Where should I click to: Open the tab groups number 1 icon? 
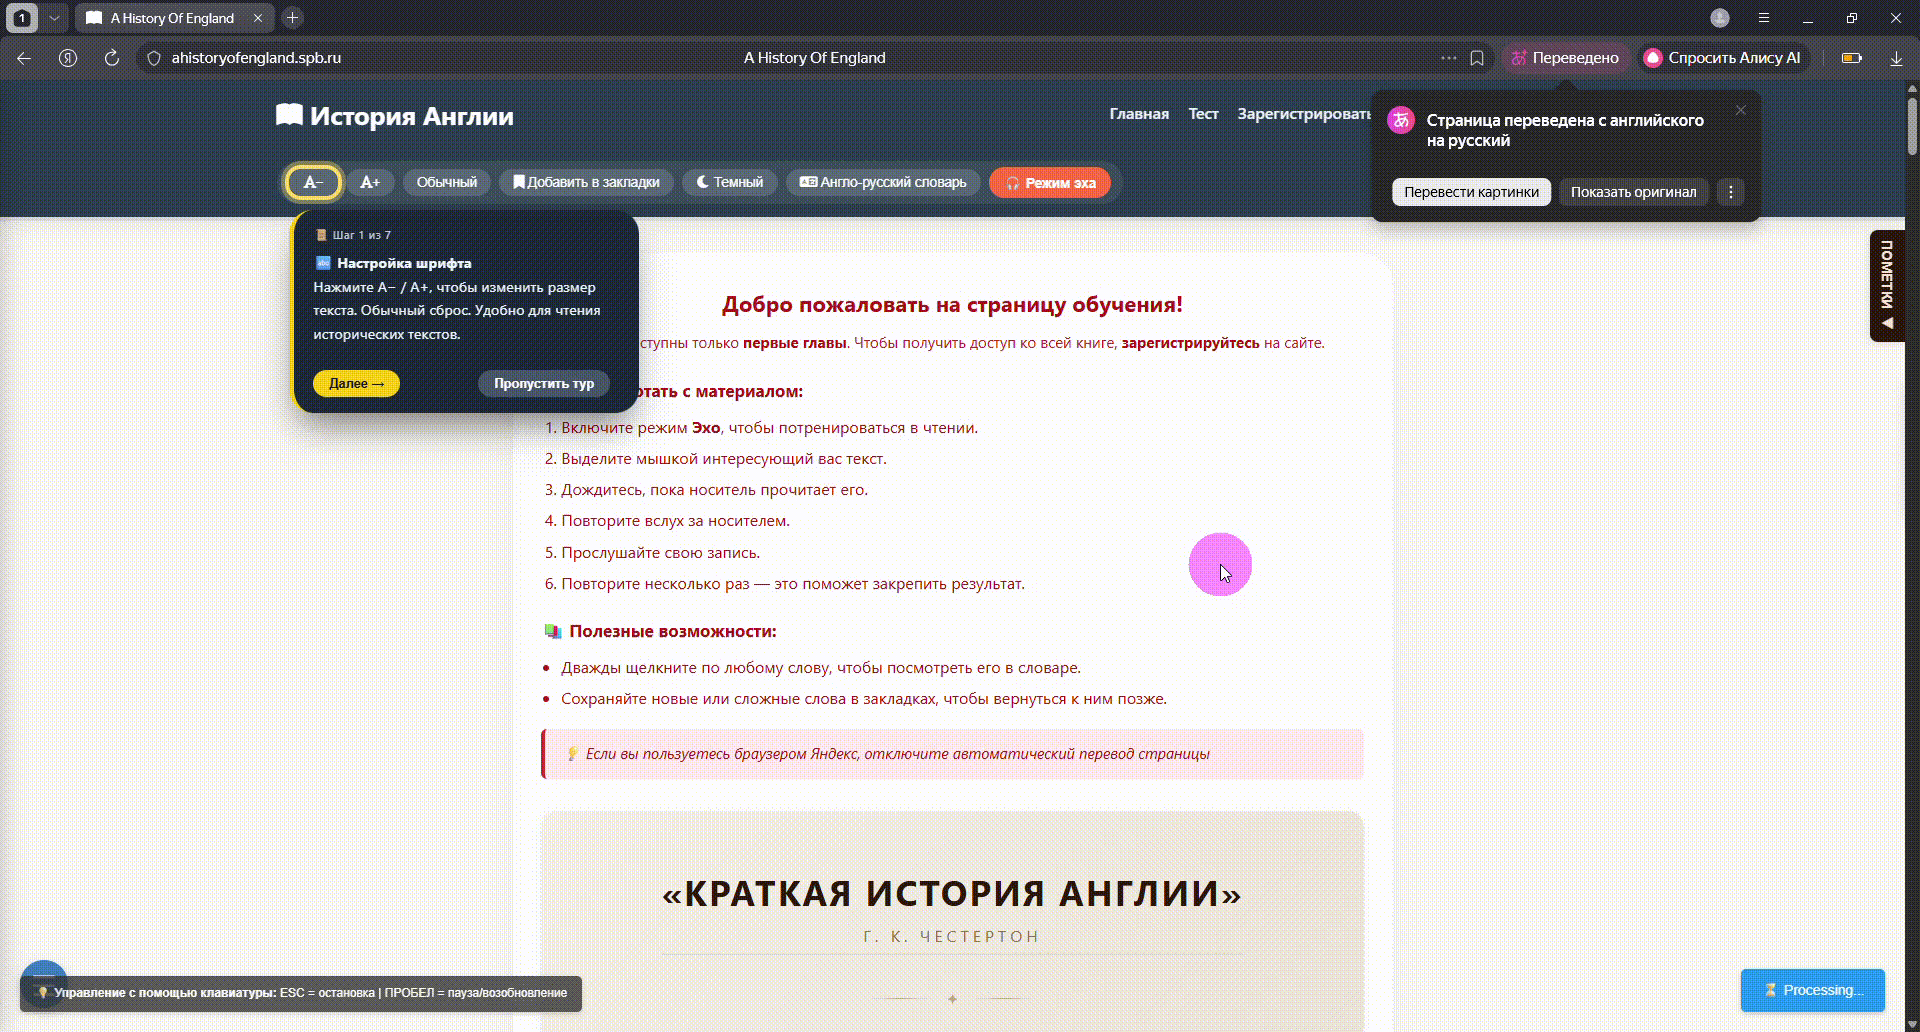22,18
